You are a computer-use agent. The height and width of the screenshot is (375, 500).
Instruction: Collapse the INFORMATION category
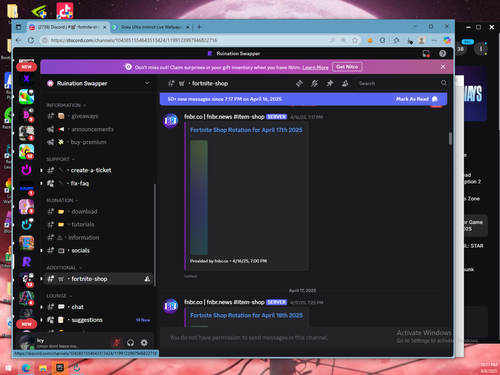point(66,105)
